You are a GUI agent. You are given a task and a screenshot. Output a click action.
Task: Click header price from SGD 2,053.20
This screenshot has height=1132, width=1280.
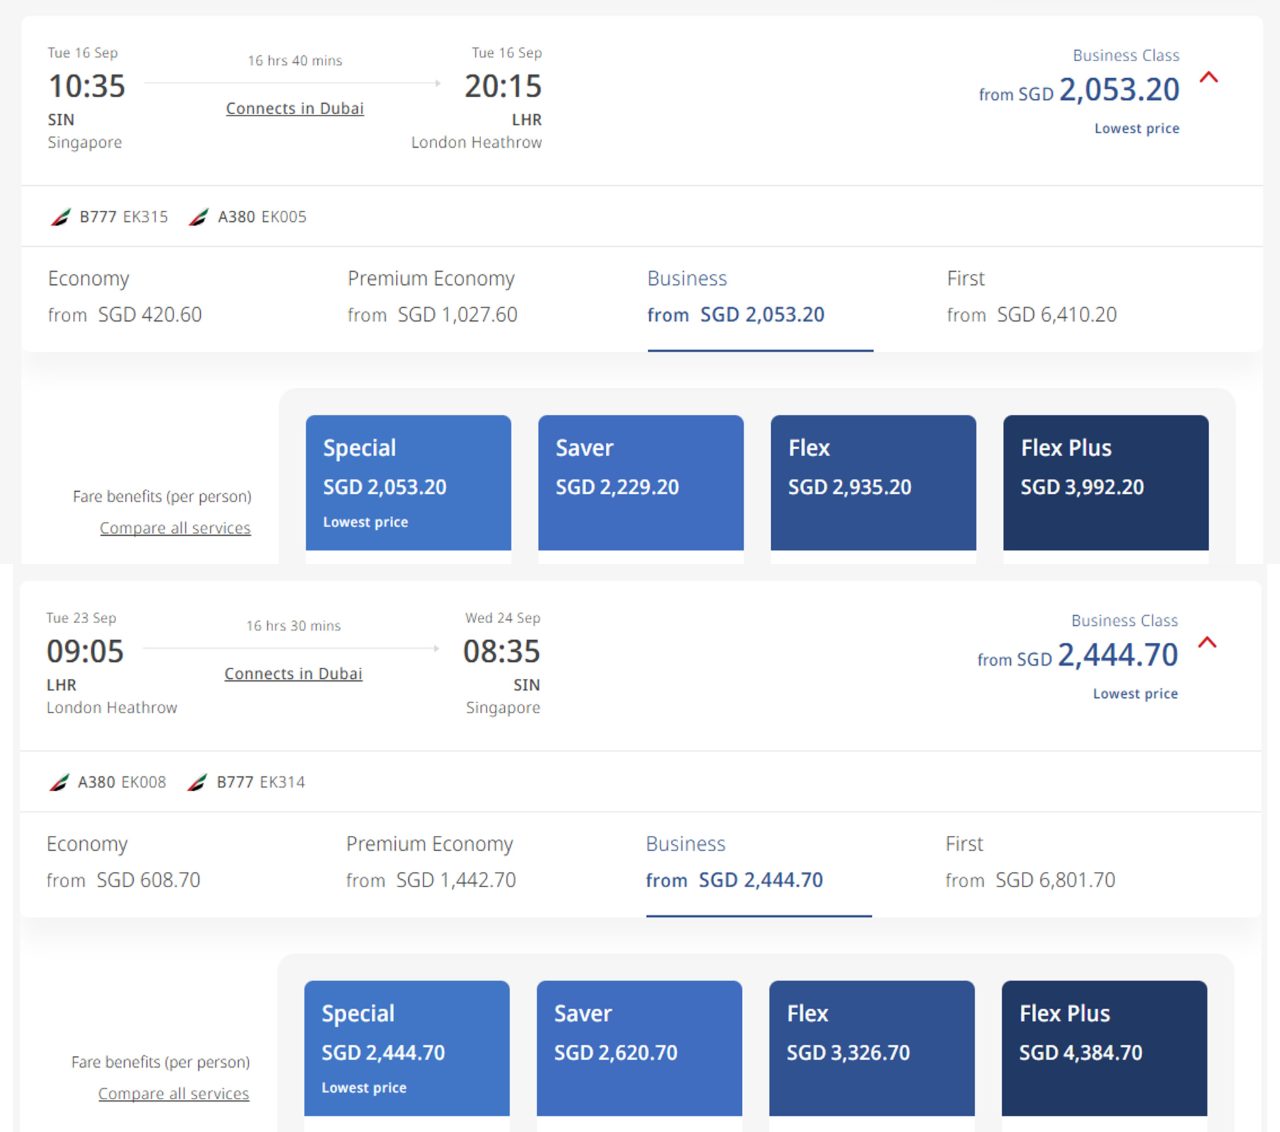click(x=1080, y=90)
